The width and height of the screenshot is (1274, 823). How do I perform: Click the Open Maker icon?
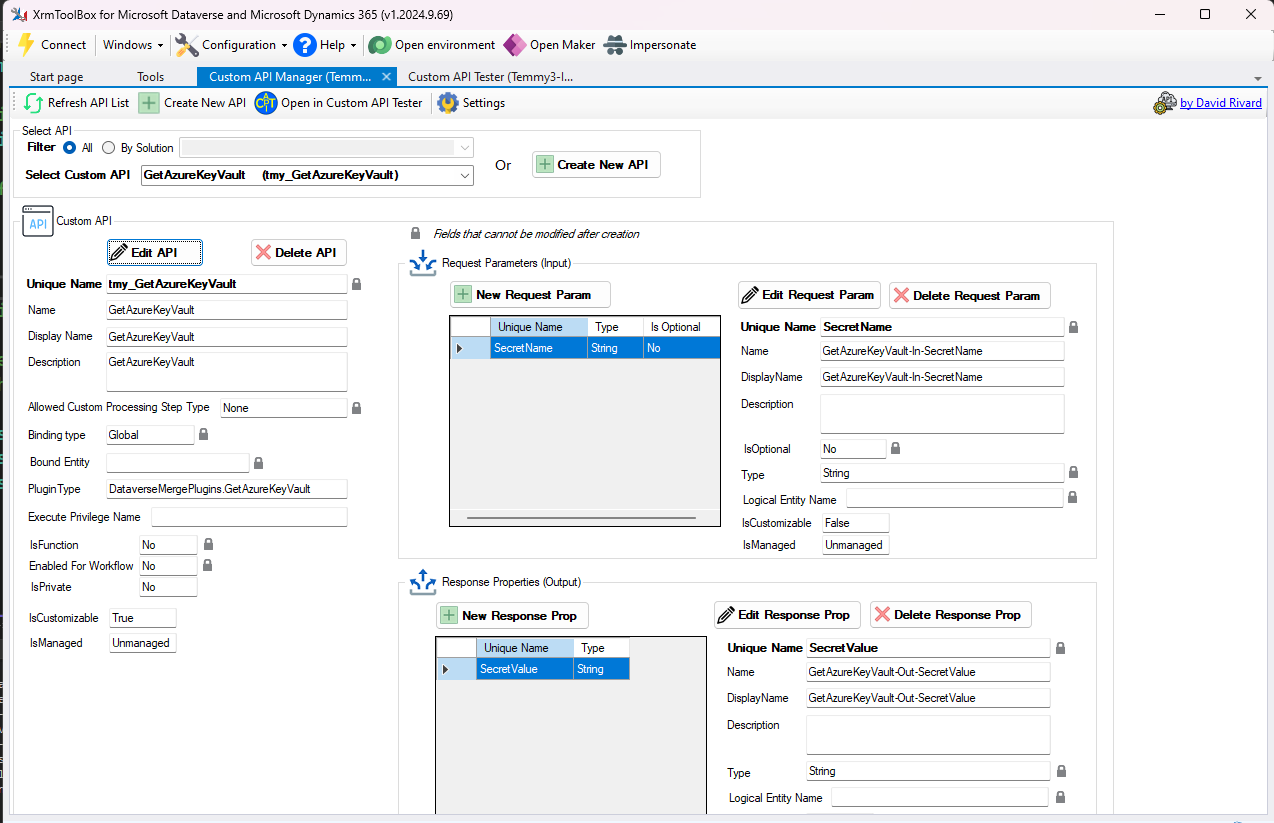tap(514, 45)
